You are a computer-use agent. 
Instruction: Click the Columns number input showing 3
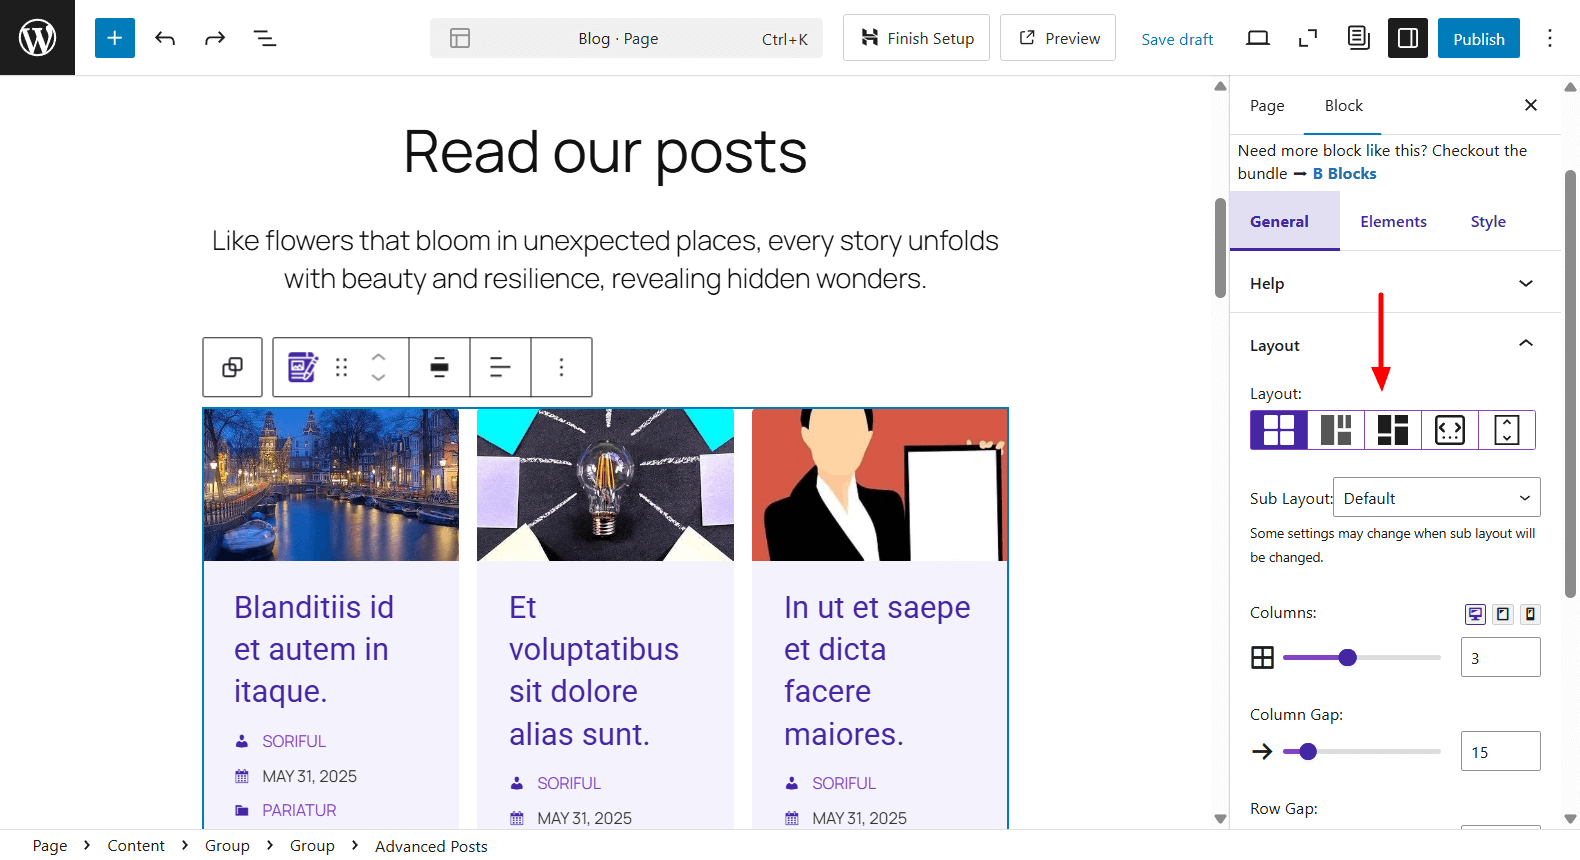click(1500, 658)
